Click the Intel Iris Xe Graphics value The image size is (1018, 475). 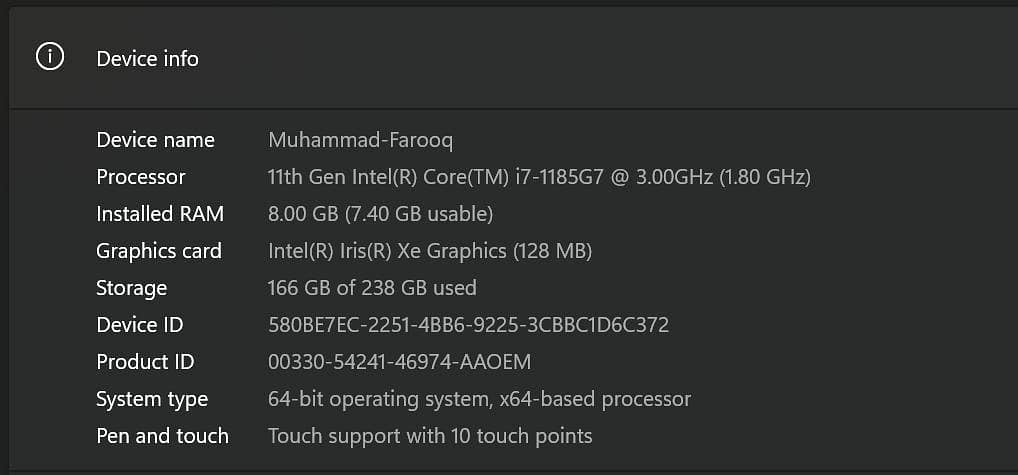pos(430,251)
